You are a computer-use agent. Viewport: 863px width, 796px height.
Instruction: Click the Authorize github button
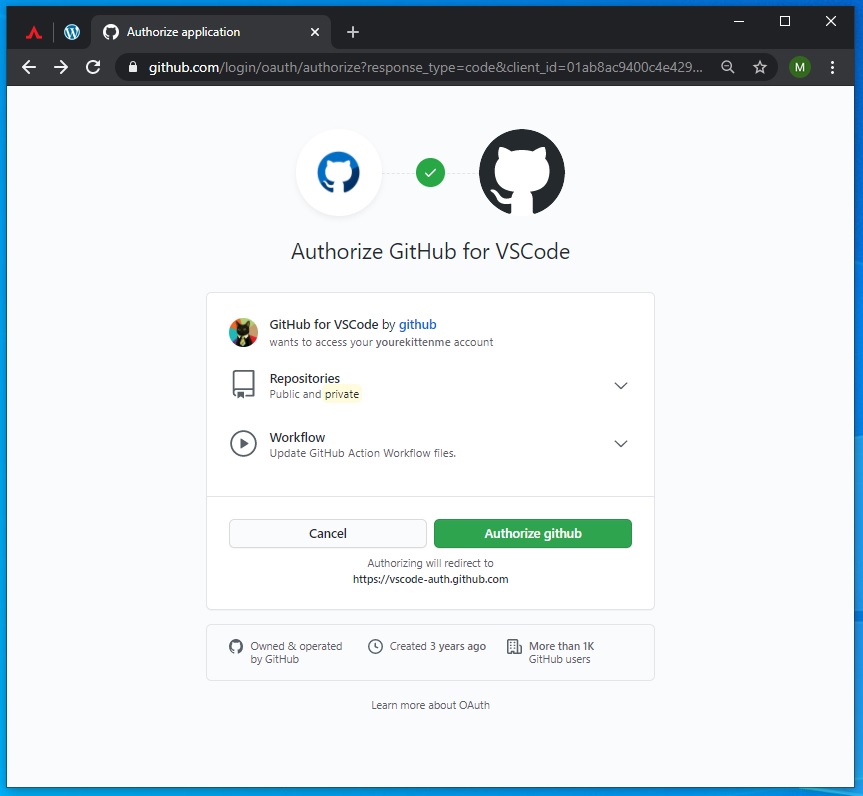point(532,533)
